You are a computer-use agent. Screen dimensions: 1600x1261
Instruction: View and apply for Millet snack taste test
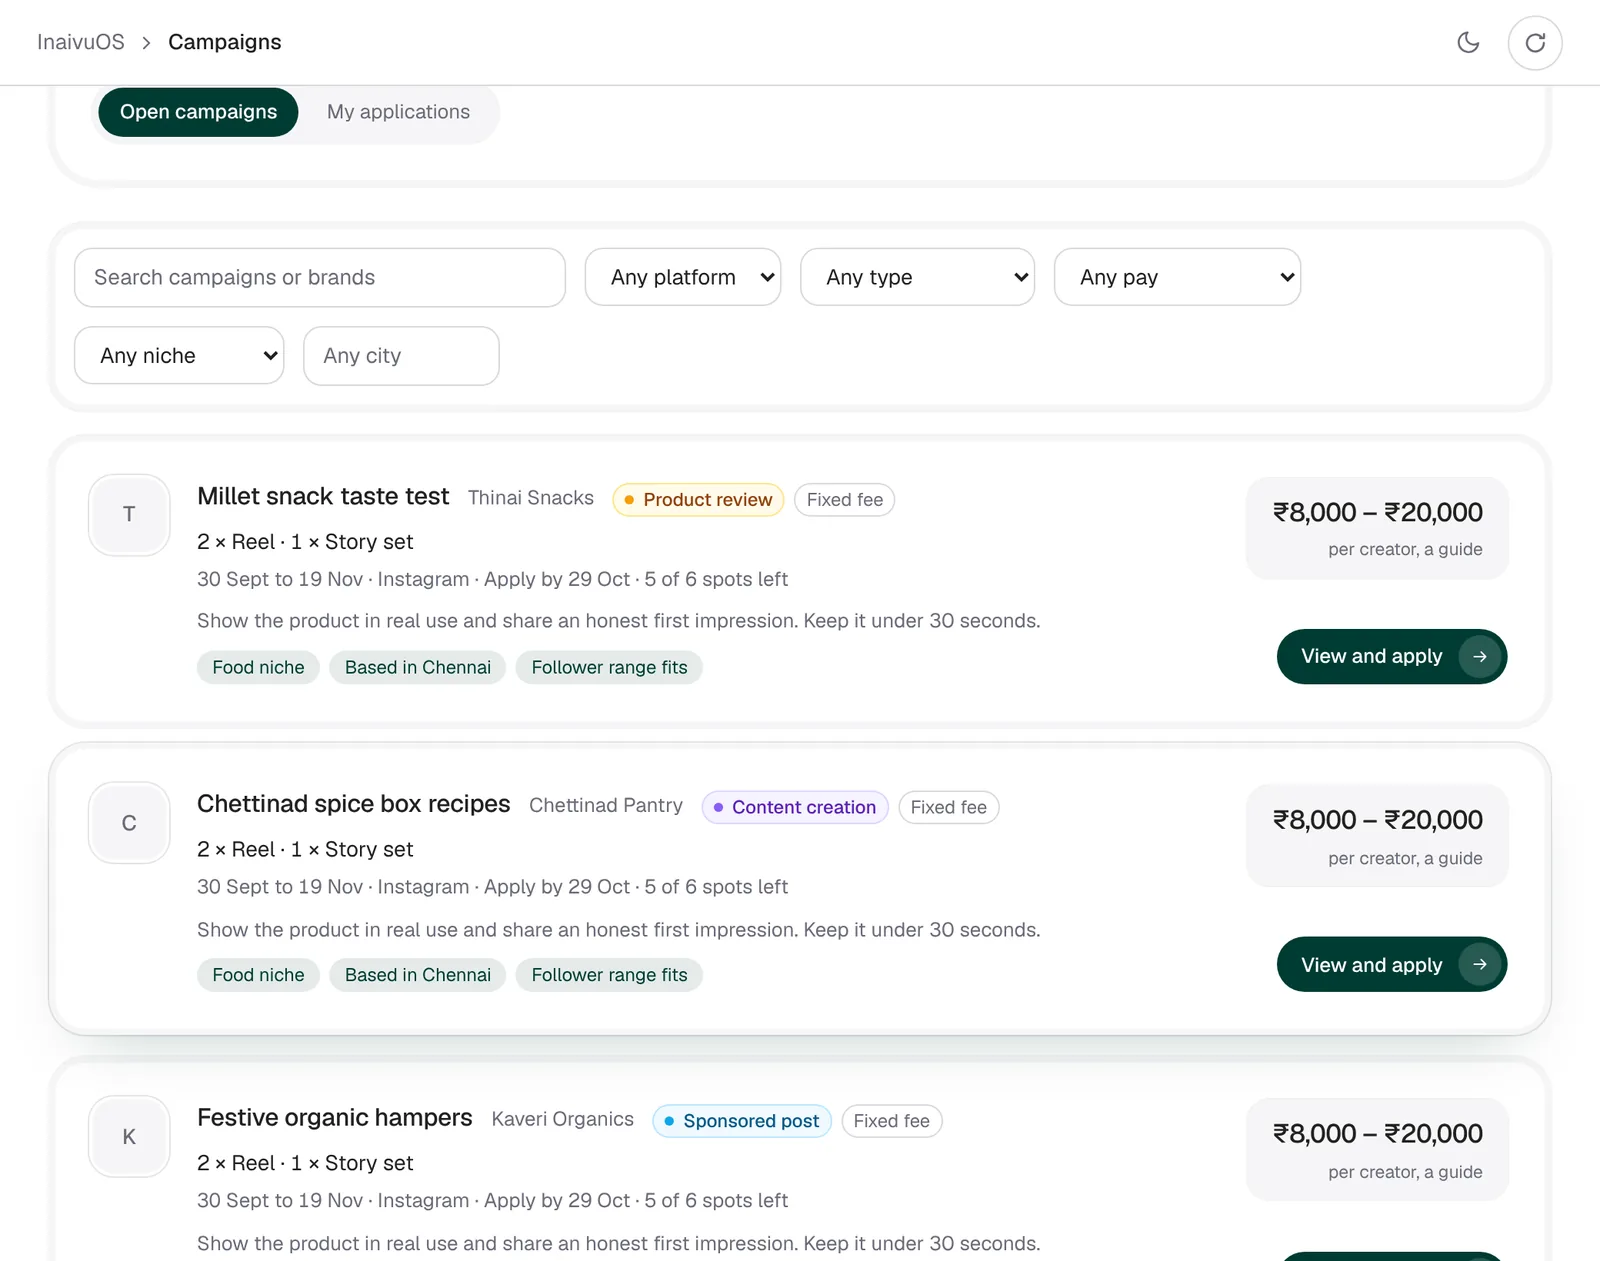coord(1392,656)
